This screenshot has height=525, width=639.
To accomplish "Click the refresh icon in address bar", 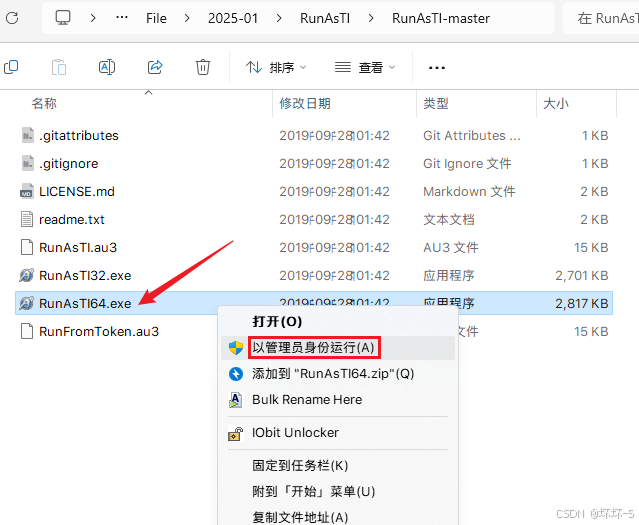I will point(12,18).
